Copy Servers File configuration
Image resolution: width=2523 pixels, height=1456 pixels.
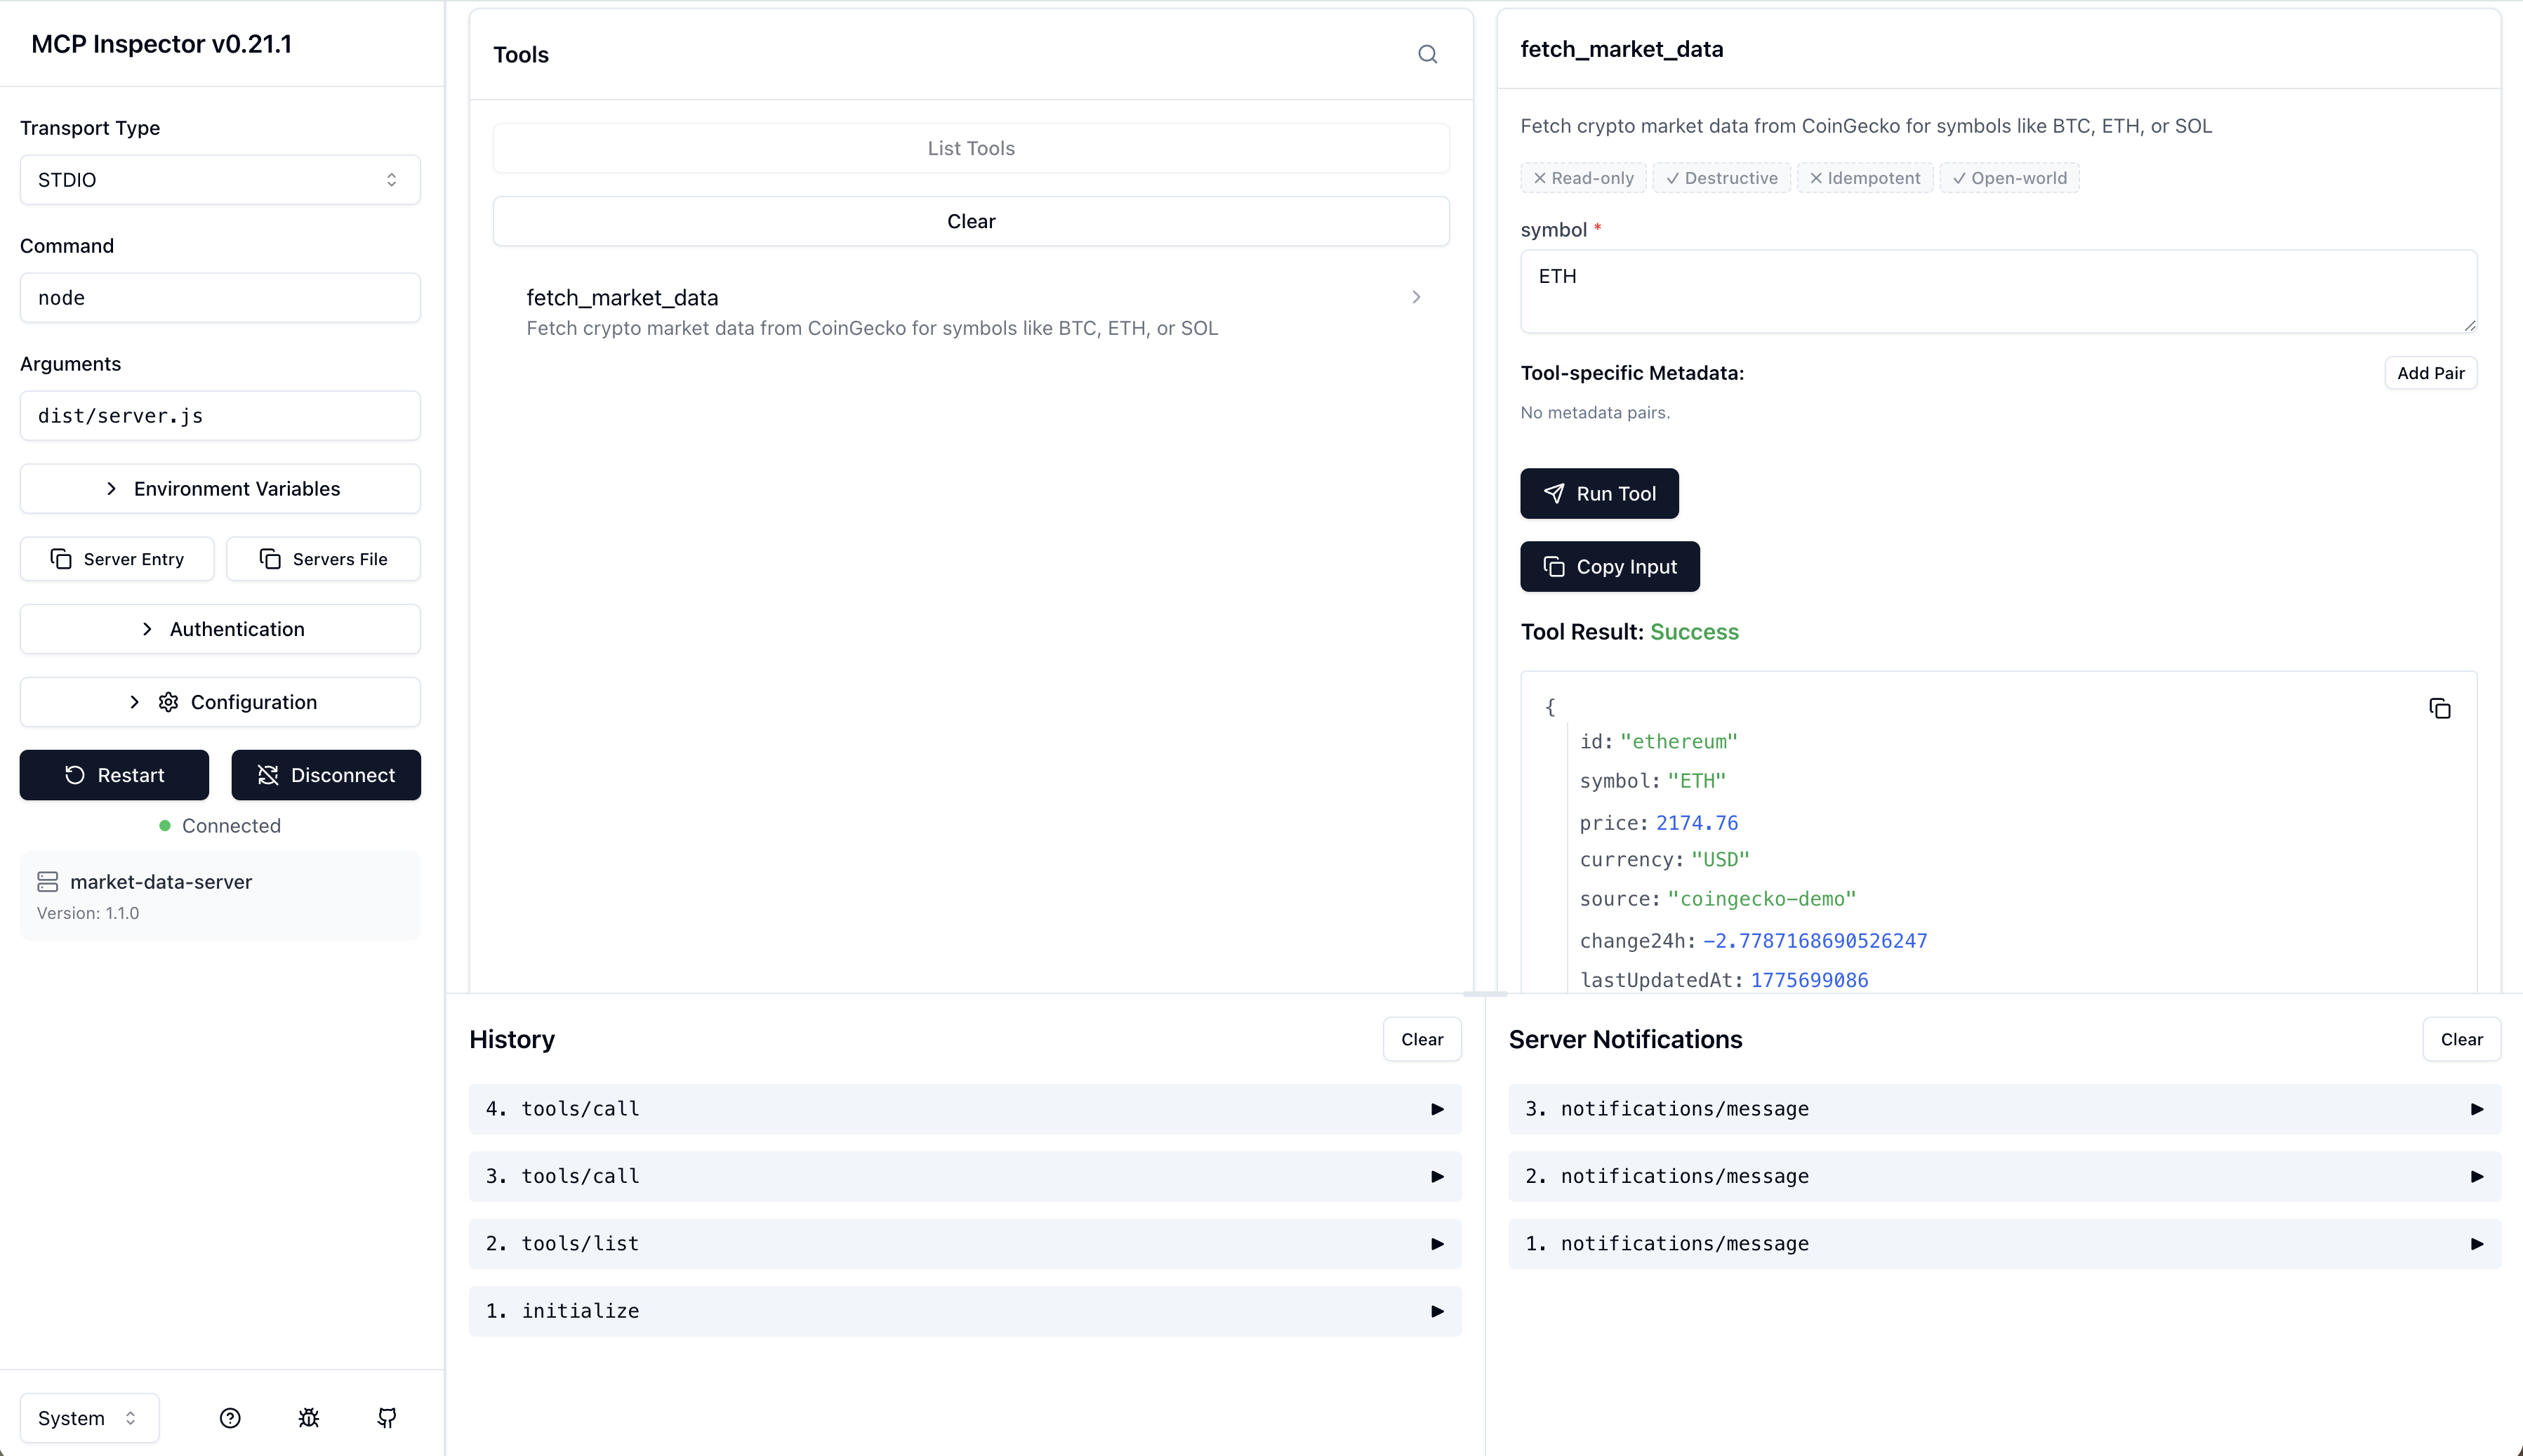tap(323, 559)
